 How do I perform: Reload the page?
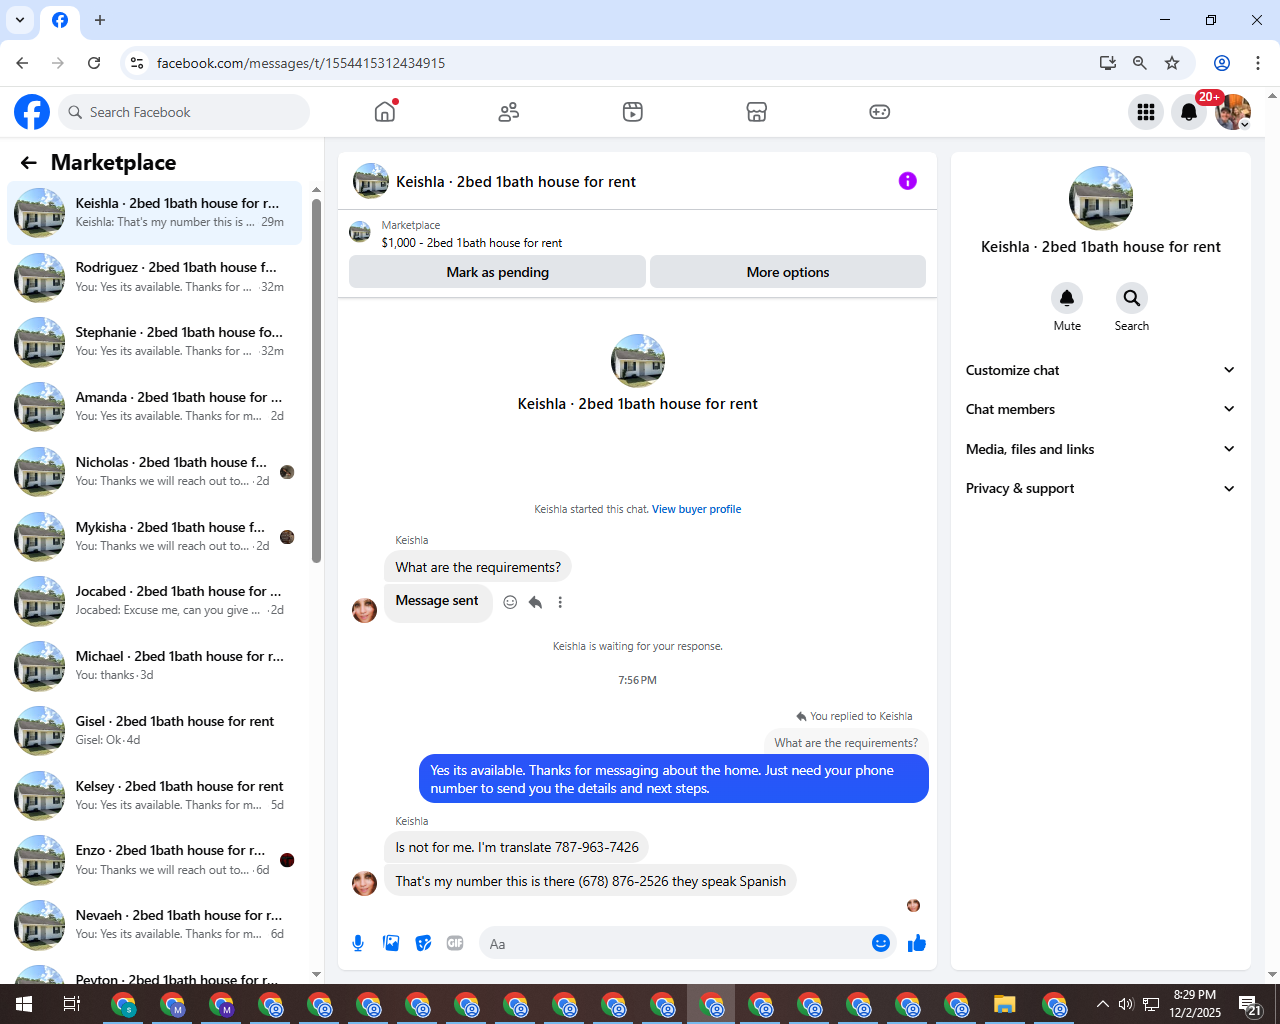click(94, 63)
